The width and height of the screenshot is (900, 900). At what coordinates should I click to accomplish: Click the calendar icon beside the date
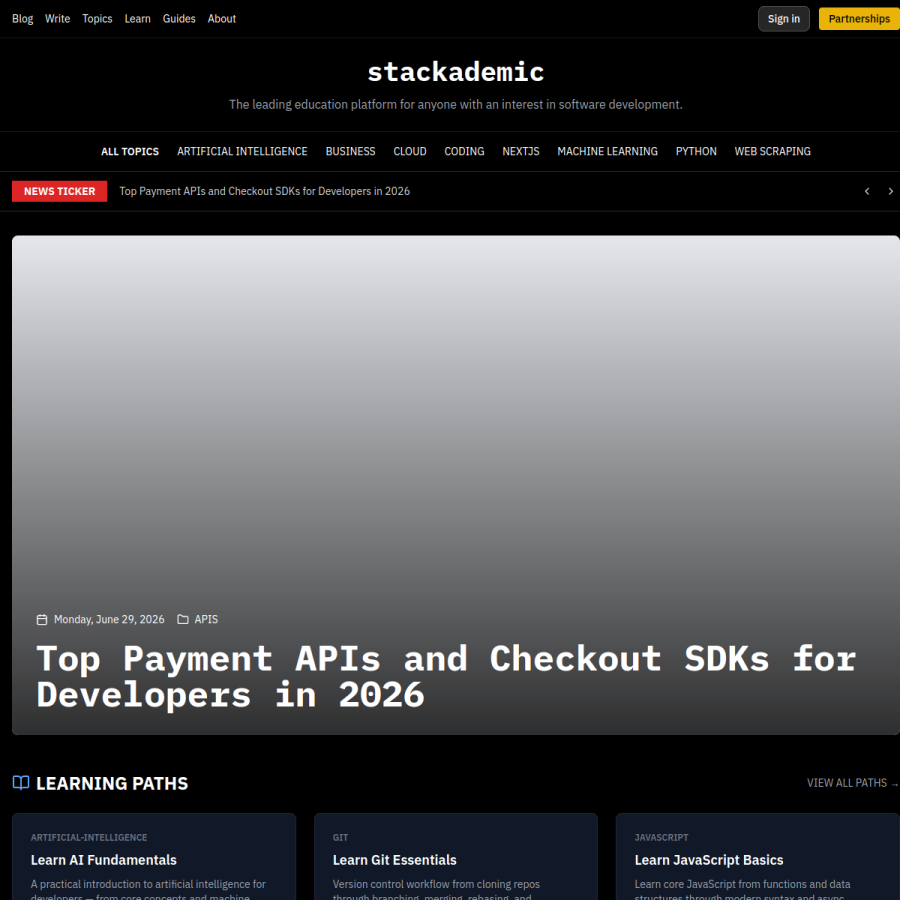(42, 619)
